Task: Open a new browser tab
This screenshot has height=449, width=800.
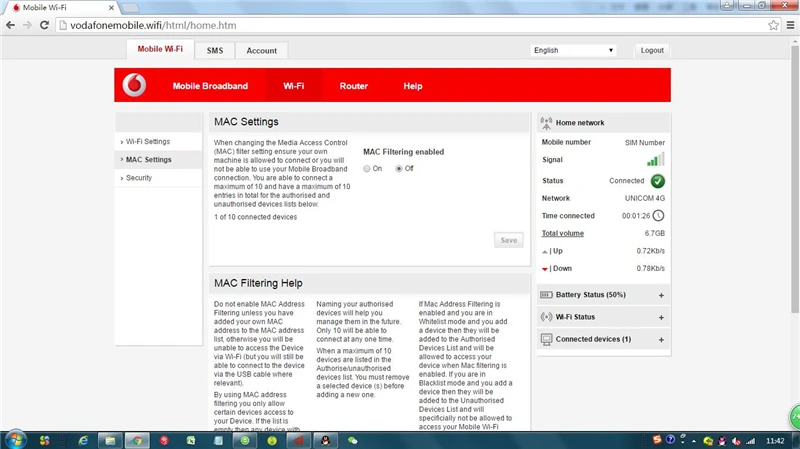Action: [x=130, y=8]
